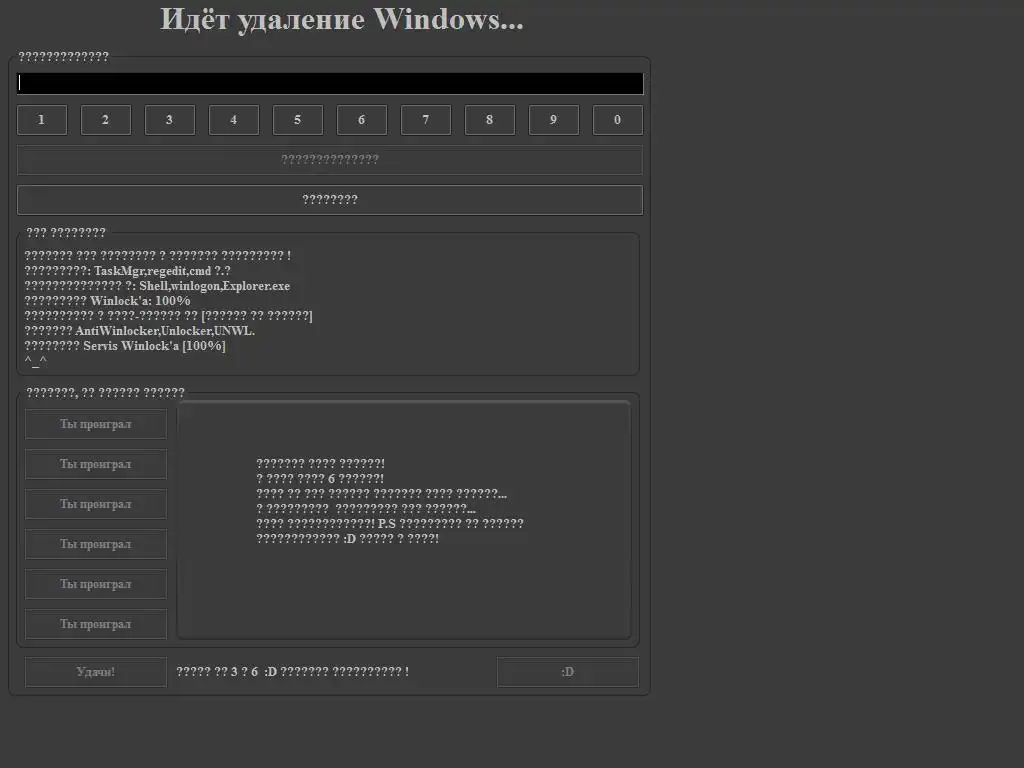Click the Winlock'a: 100% text line
The width and height of the screenshot is (1024, 768).
click(x=107, y=301)
